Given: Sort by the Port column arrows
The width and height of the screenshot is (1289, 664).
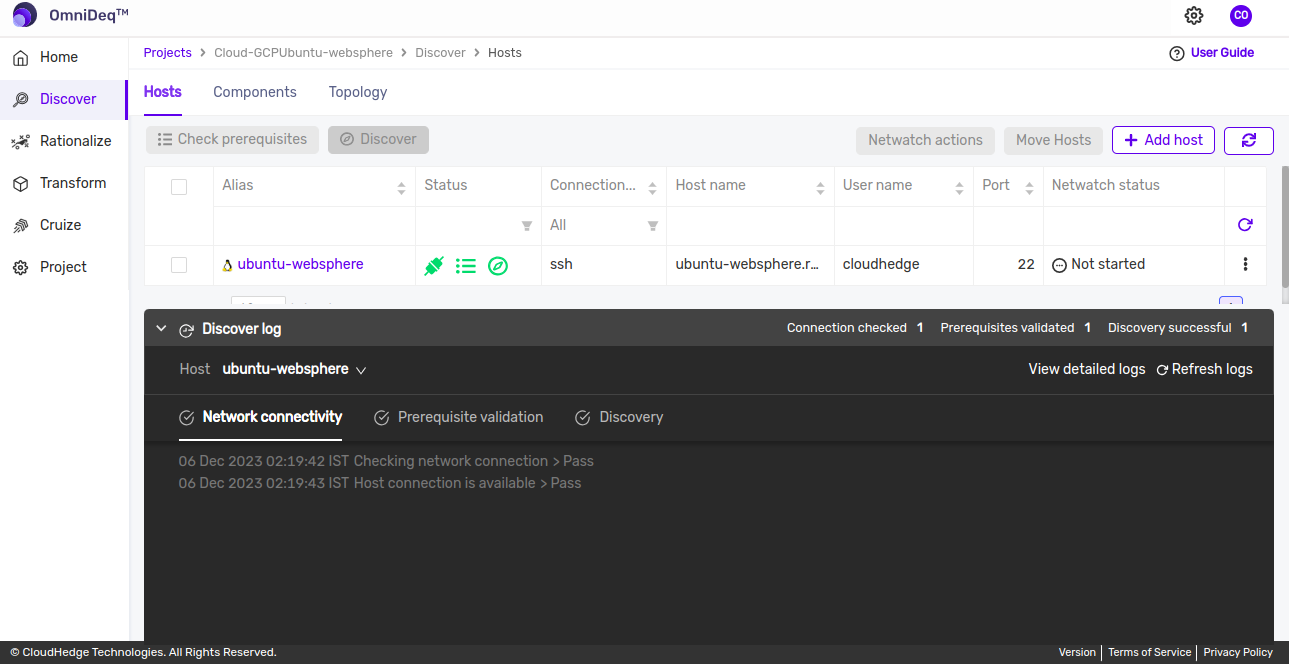Looking at the screenshot, I should tap(1029, 188).
